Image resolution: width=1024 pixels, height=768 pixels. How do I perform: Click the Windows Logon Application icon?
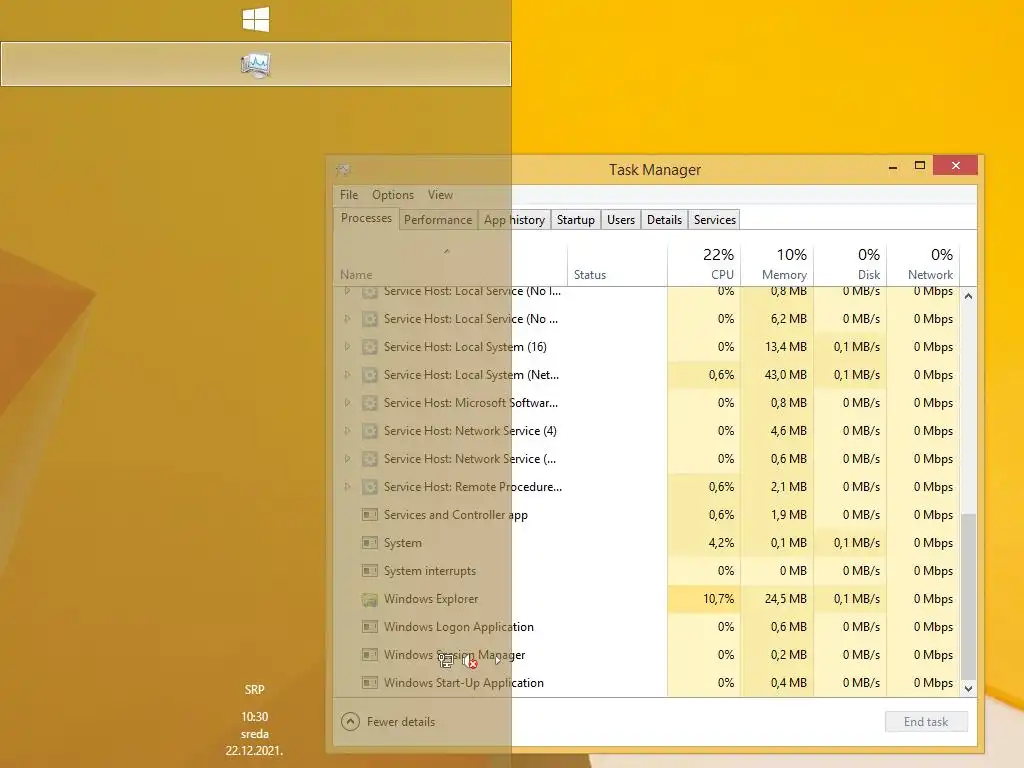(x=370, y=628)
